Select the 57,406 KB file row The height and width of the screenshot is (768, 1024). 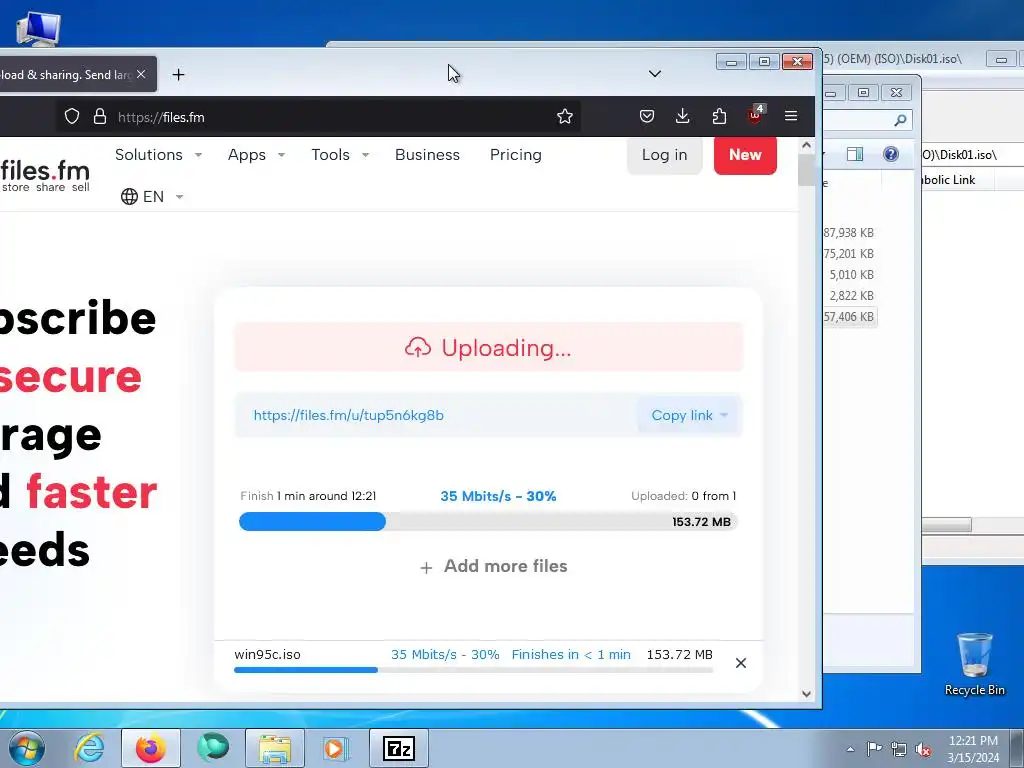tap(848, 317)
